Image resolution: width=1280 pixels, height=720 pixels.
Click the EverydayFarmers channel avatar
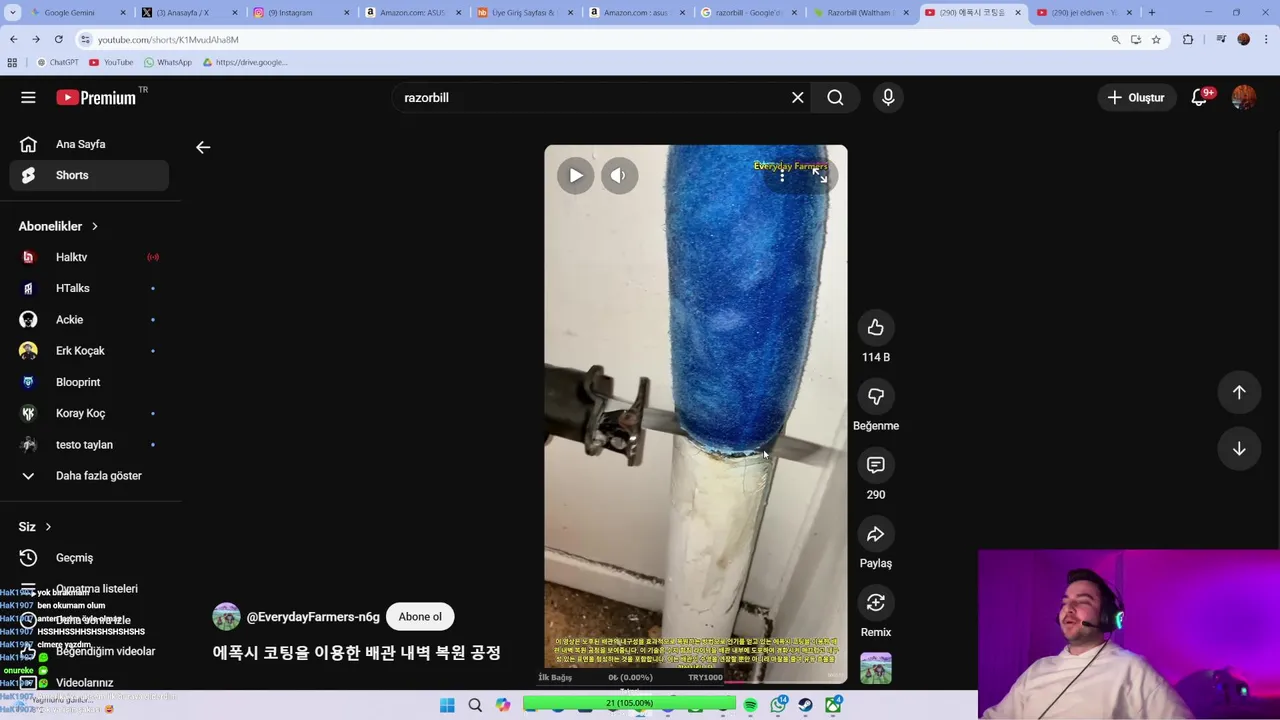(x=226, y=616)
